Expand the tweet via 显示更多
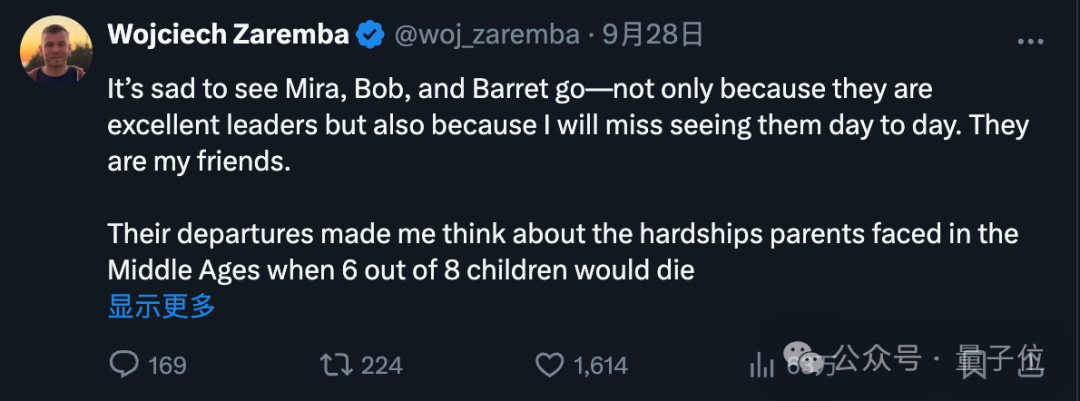1080x401 pixels. (161, 306)
